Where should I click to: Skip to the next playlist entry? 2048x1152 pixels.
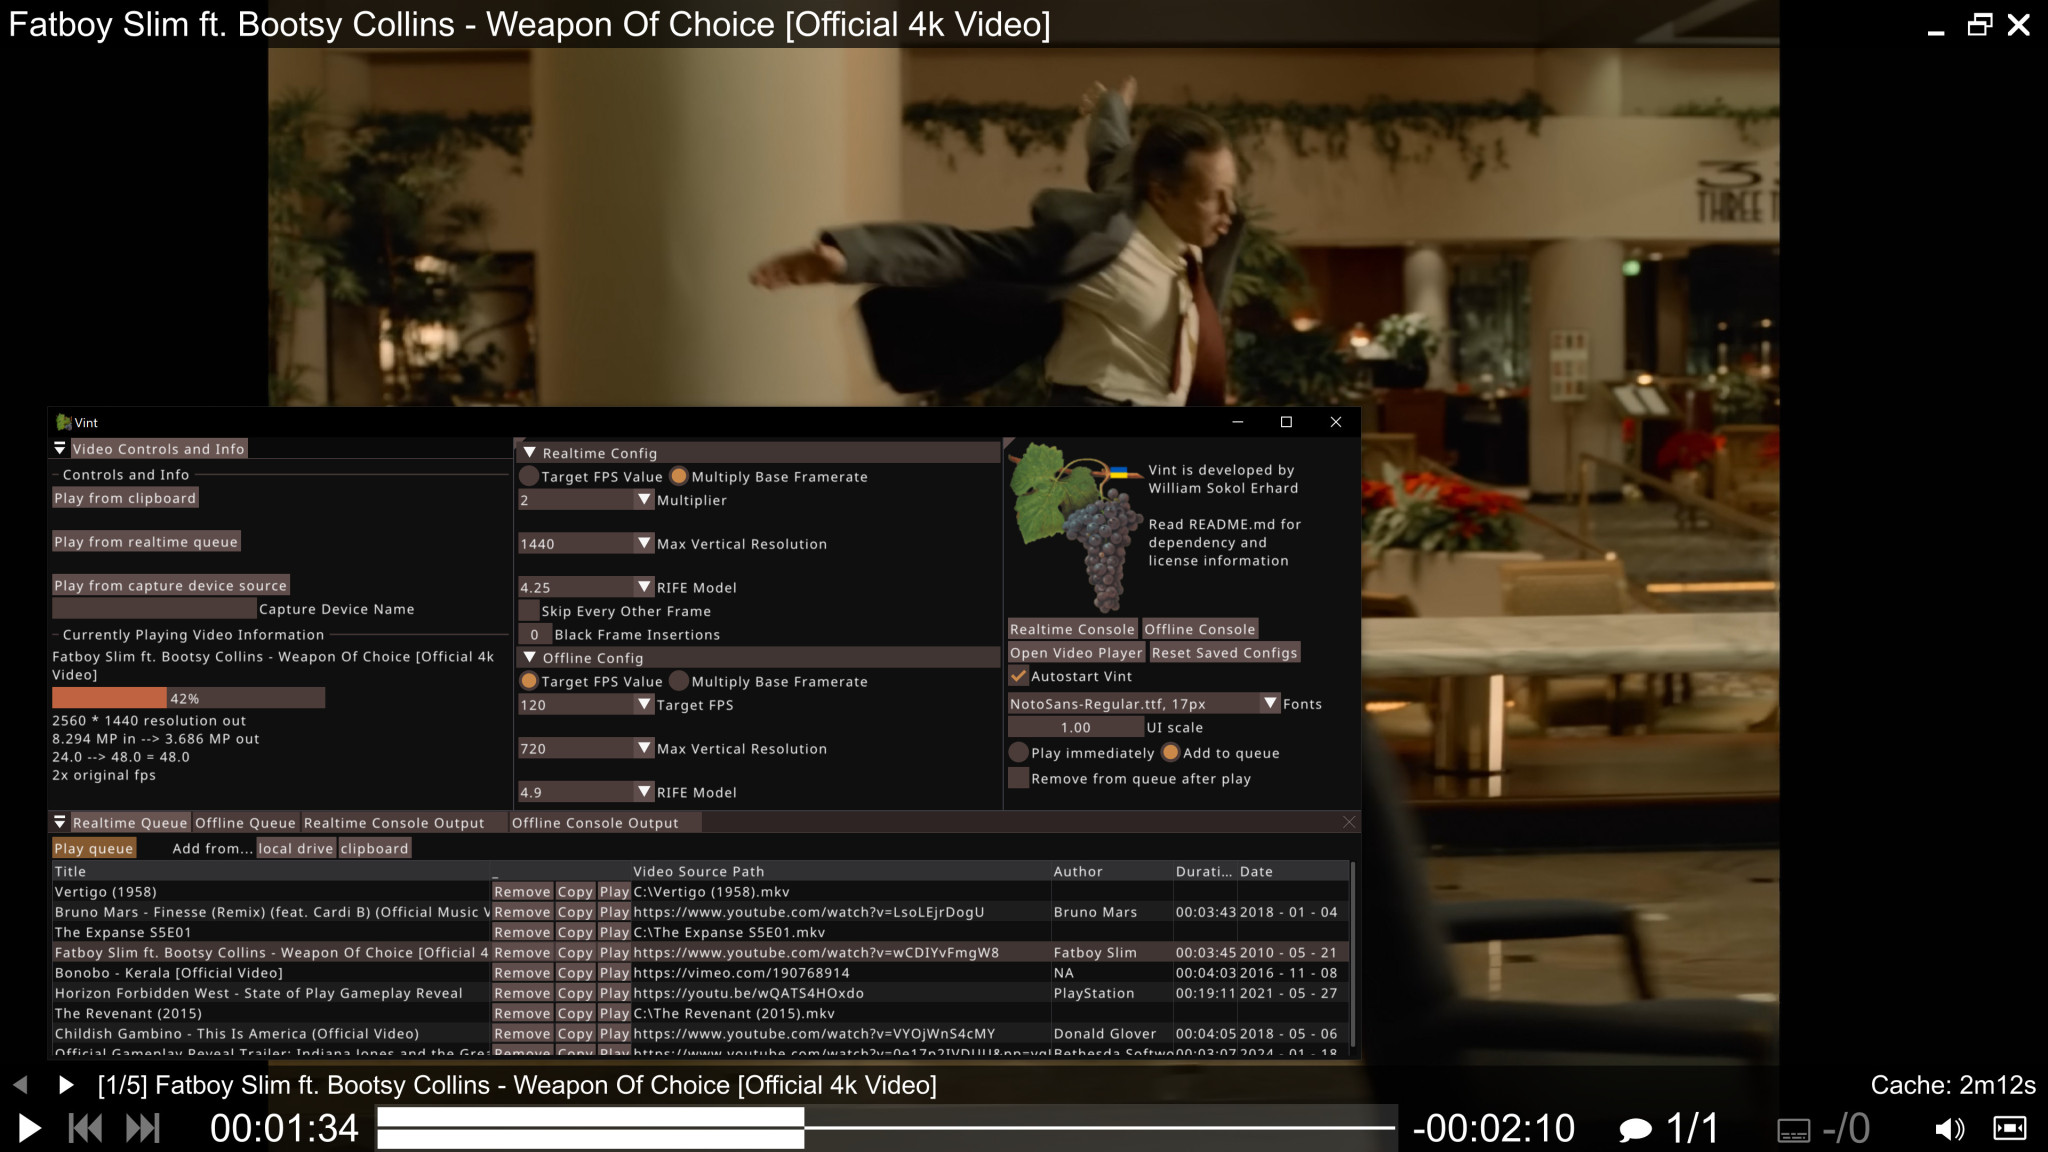click(x=143, y=1127)
